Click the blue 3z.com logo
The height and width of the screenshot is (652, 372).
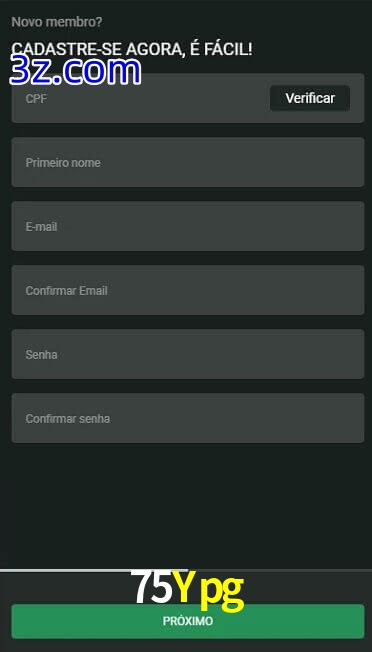tap(75, 71)
